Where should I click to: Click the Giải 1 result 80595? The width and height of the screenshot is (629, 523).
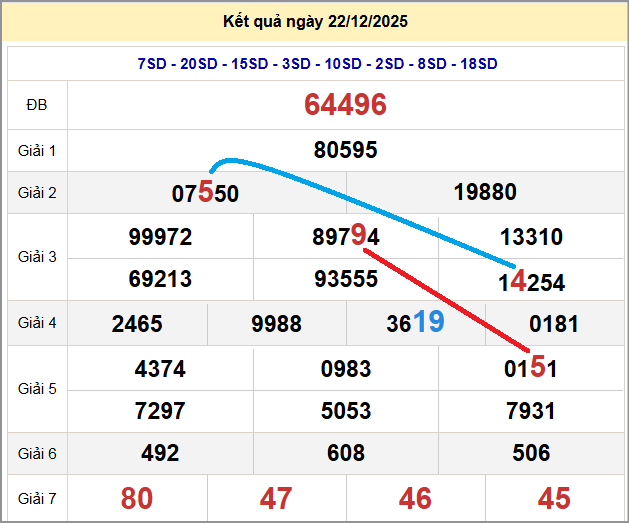[x=345, y=150]
